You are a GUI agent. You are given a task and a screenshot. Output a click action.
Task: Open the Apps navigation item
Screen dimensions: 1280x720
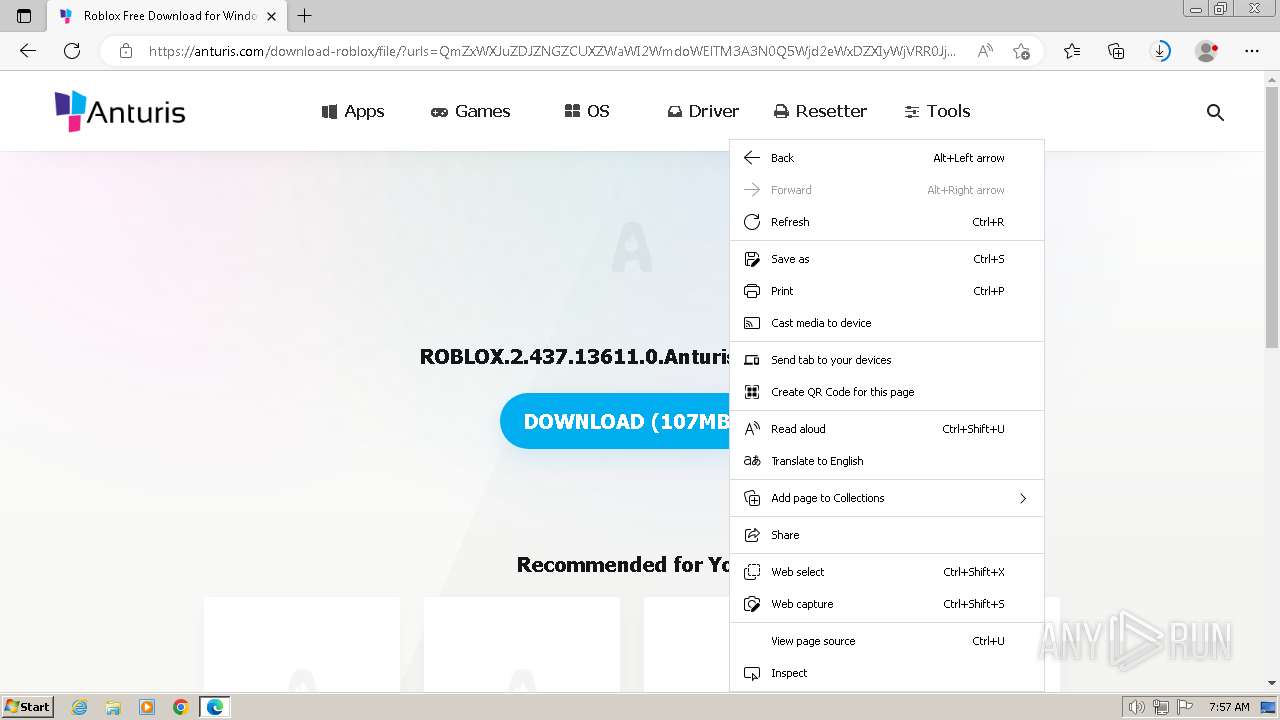tap(353, 111)
